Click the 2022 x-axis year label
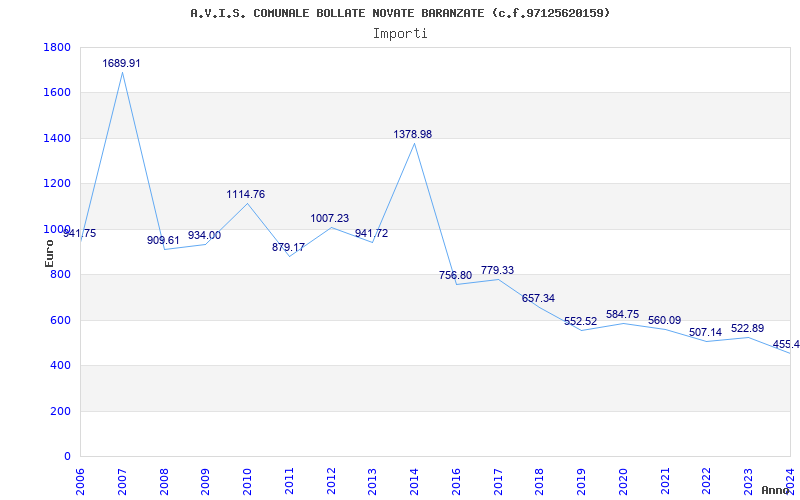 point(707,481)
